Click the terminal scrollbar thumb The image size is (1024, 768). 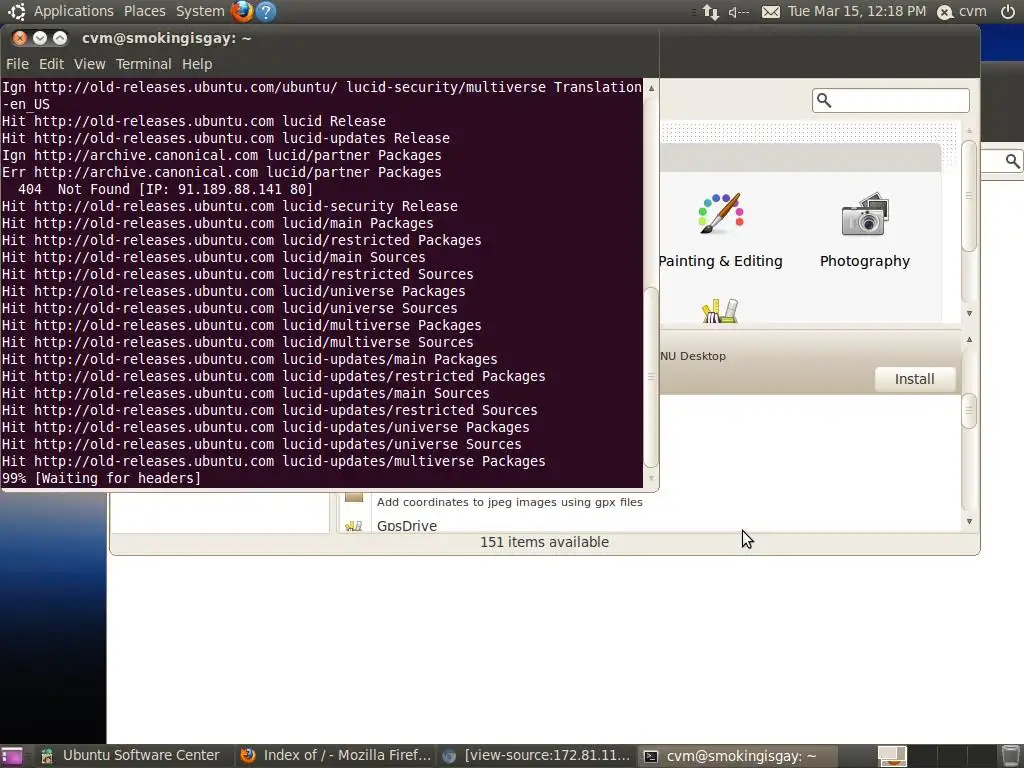coord(651,377)
